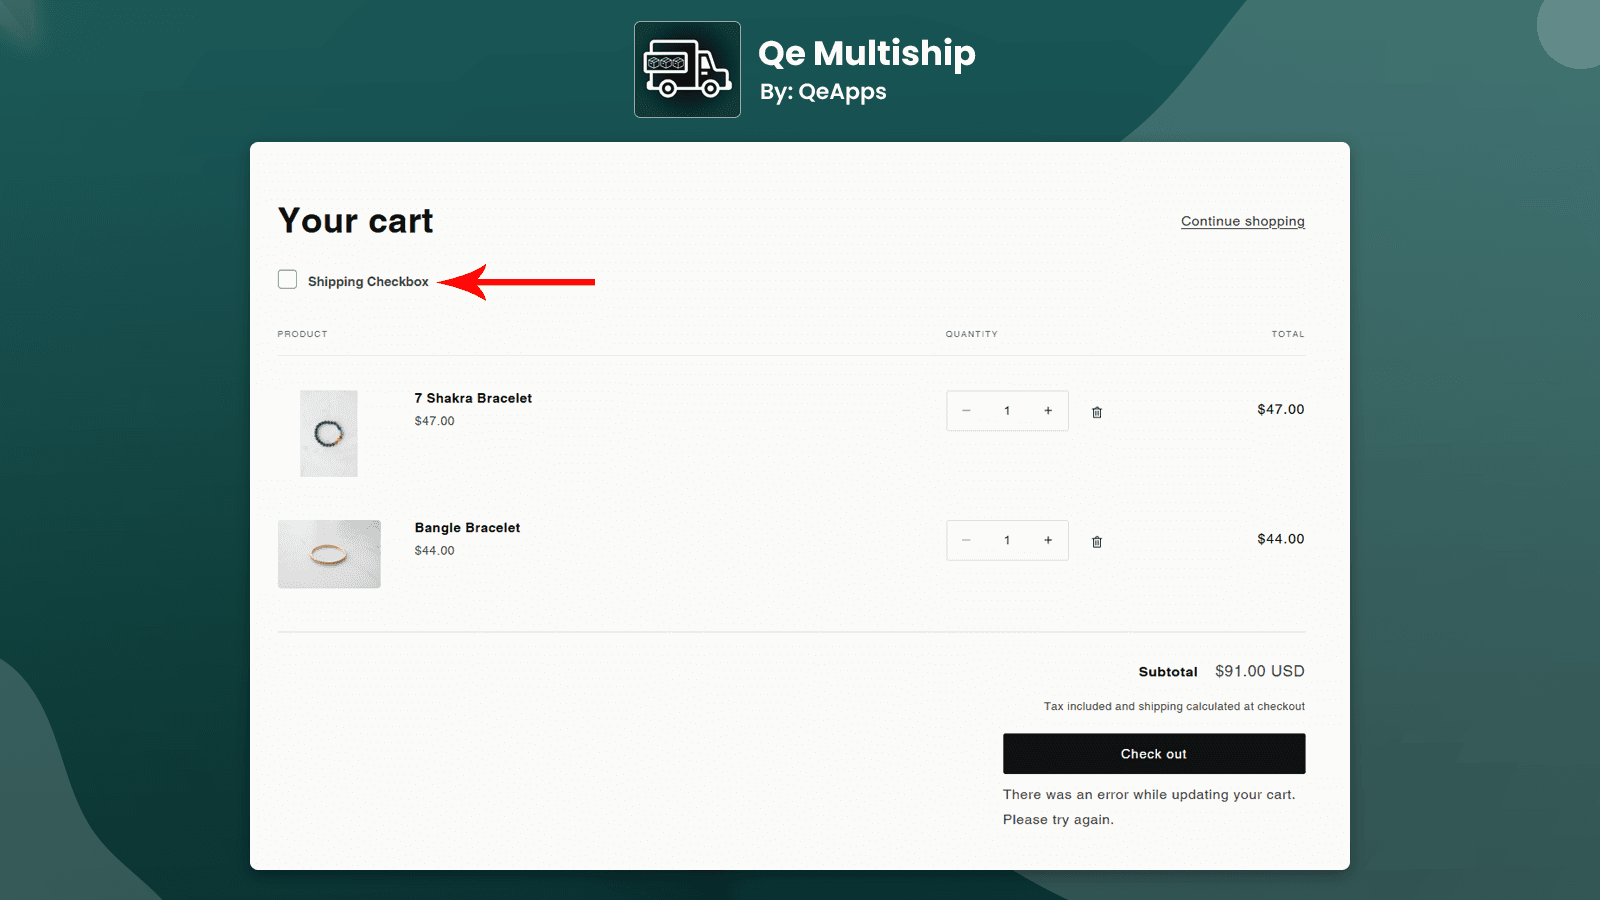The image size is (1600, 900).
Task: Enable the Shipping Checkbox
Action: click(x=287, y=279)
